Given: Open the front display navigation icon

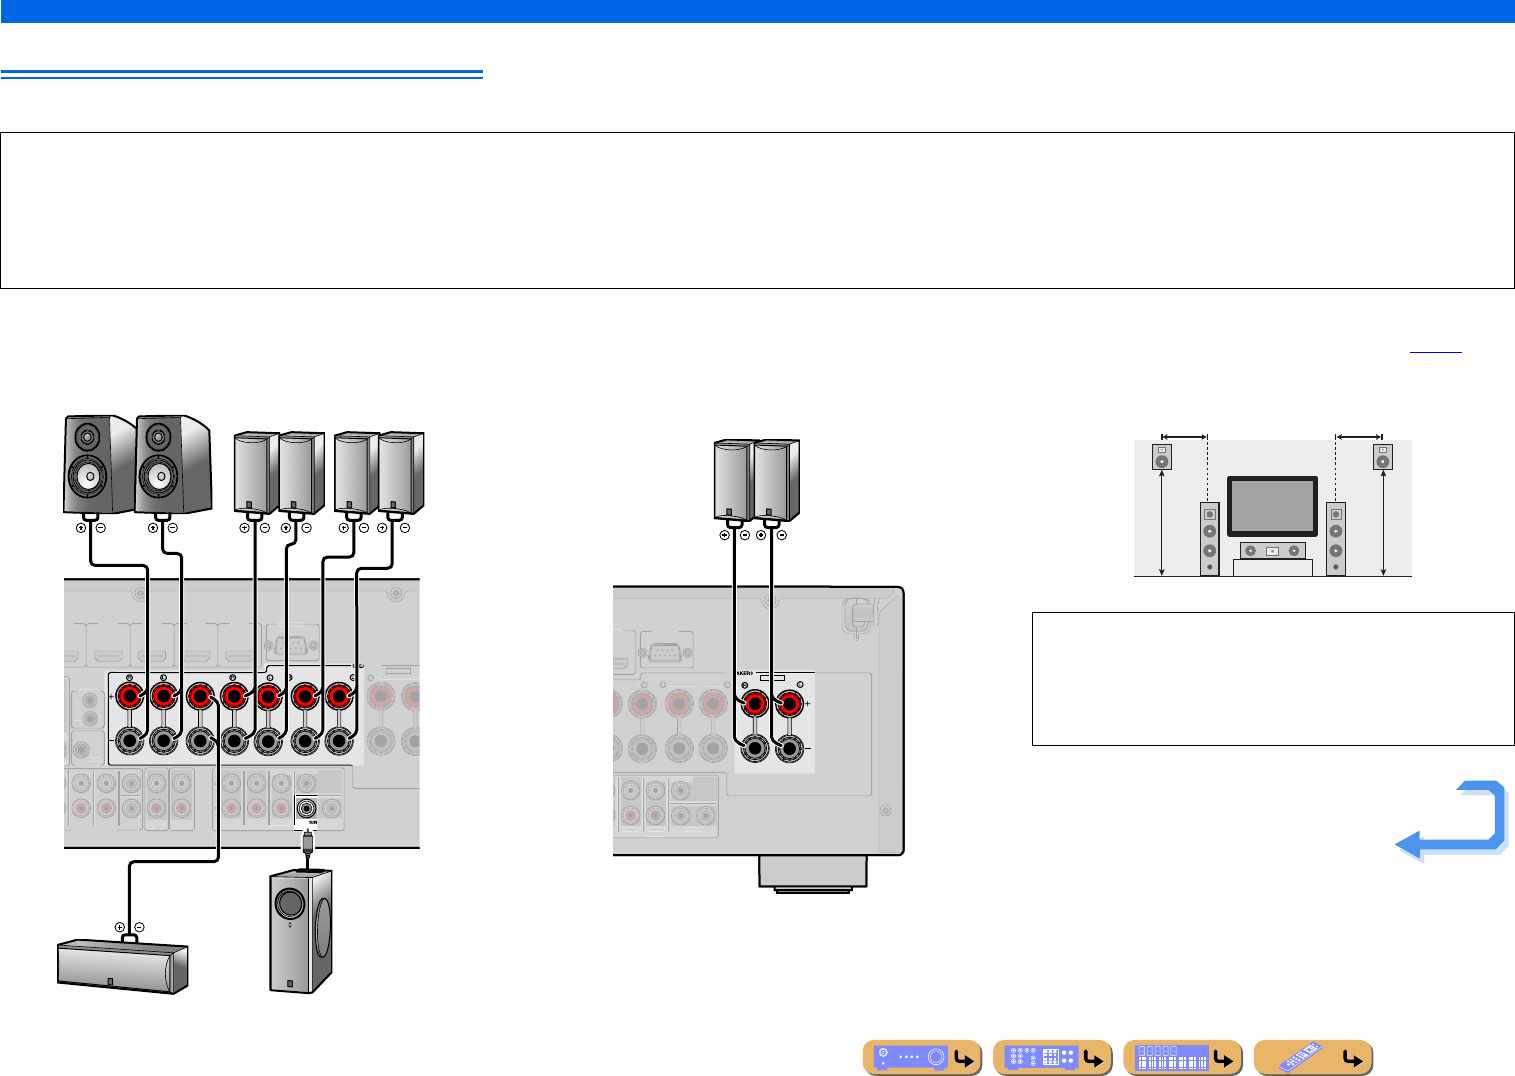Looking at the screenshot, I should pos(1182,1058).
